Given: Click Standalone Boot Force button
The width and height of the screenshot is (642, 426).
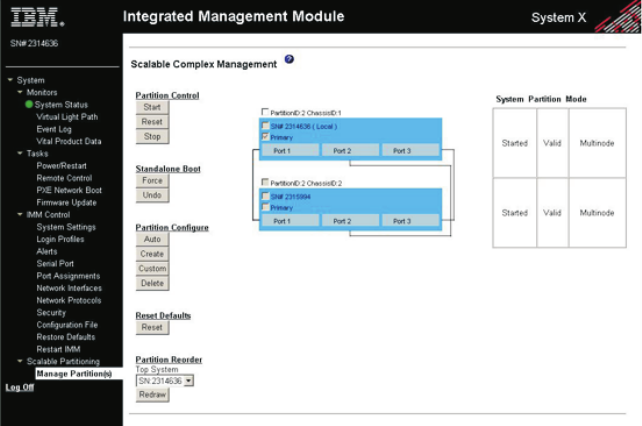Looking at the screenshot, I should pos(152,181).
